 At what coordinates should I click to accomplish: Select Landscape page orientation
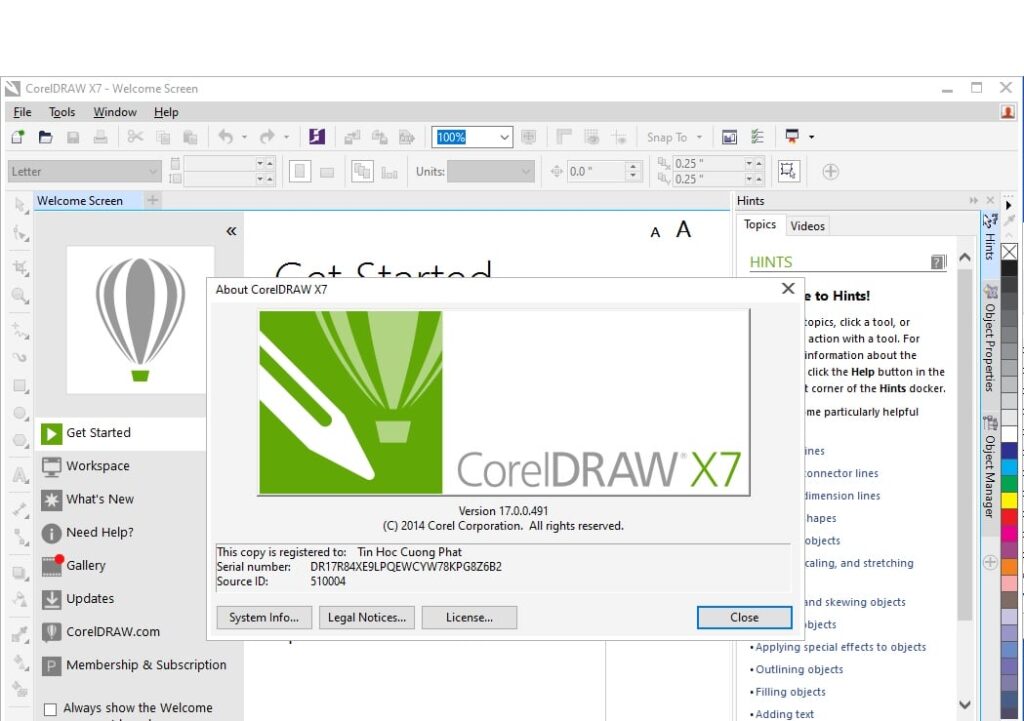(x=327, y=172)
